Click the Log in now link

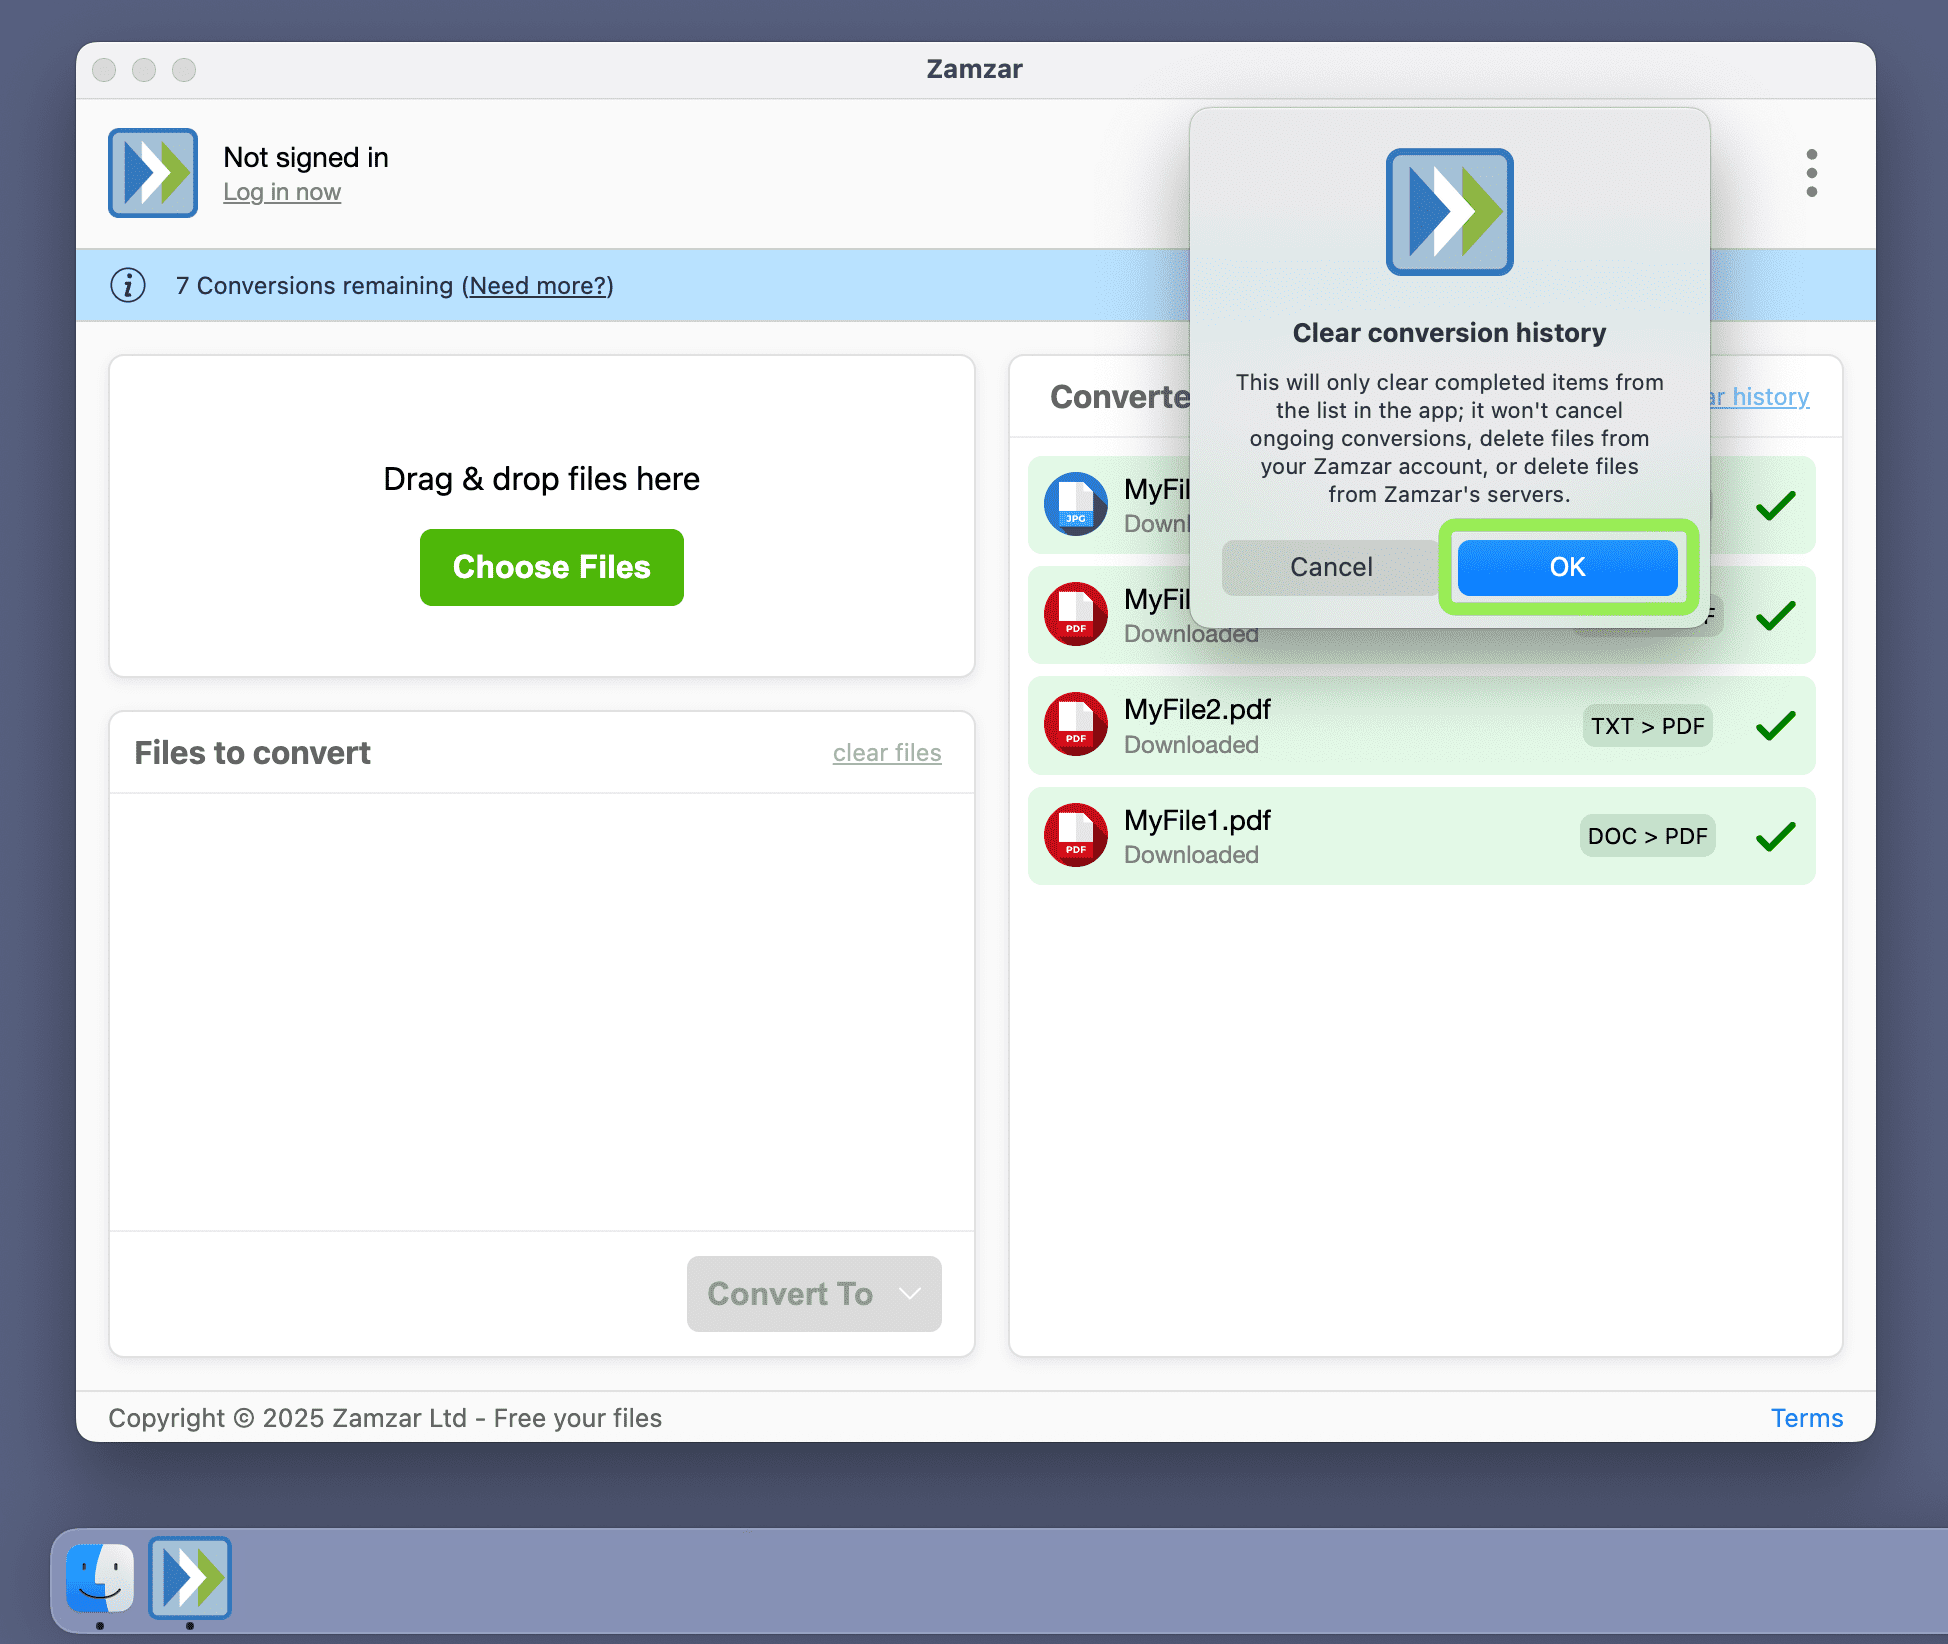tap(282, 192)
